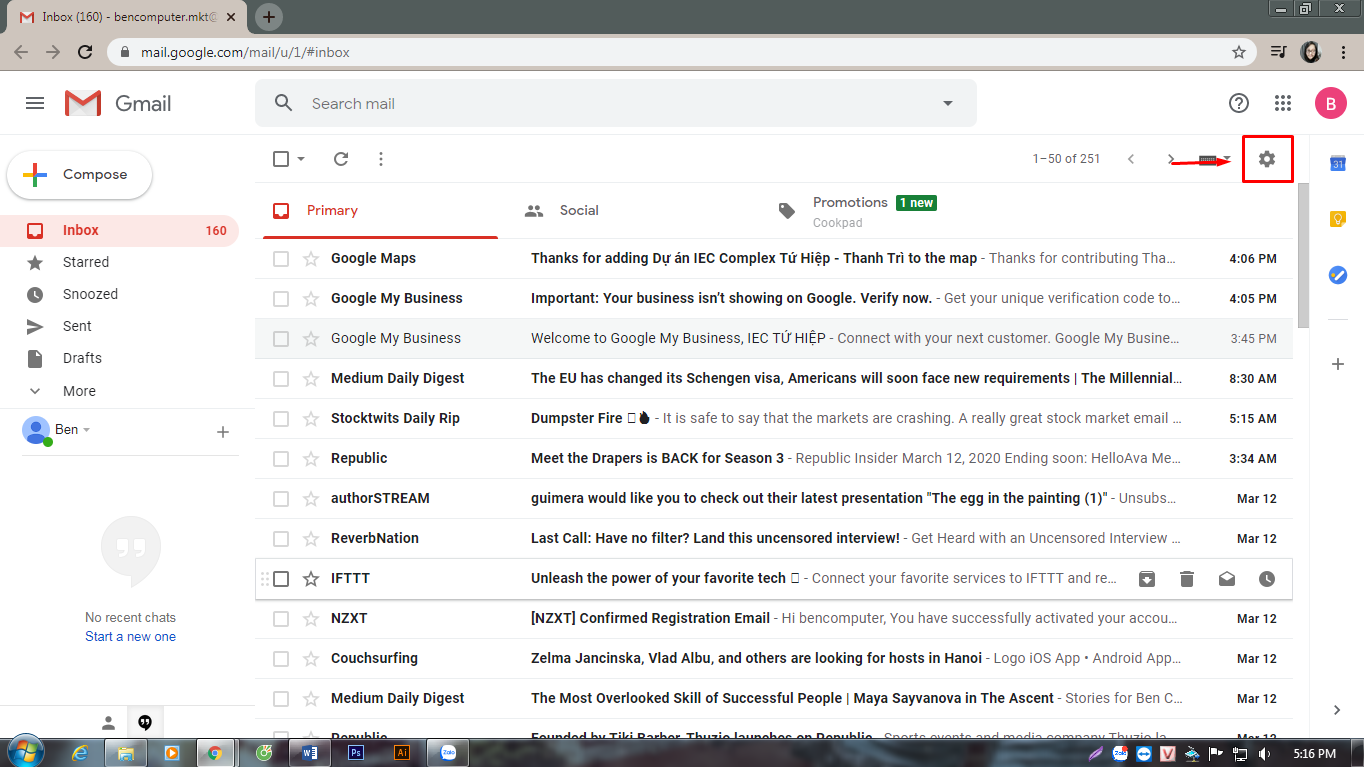Delete the IFTTT email
The width and height of the screenshot is (1364, 767).
1187,578
